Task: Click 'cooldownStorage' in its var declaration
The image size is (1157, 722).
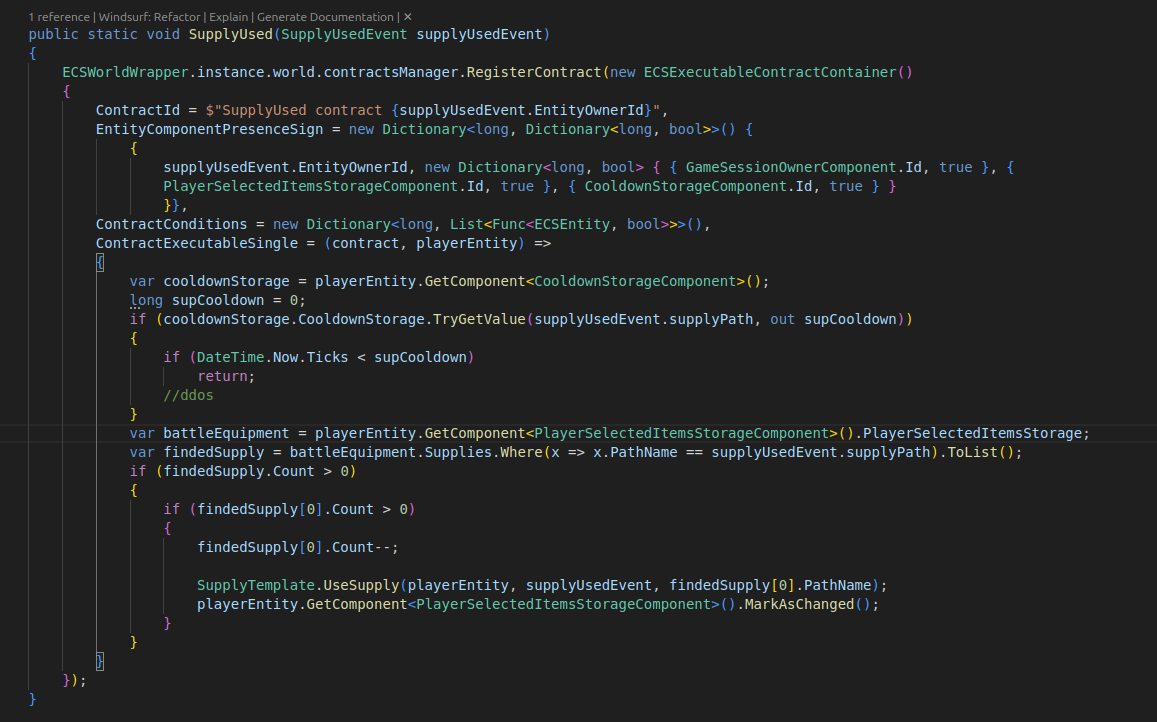Action: [227, 281]
